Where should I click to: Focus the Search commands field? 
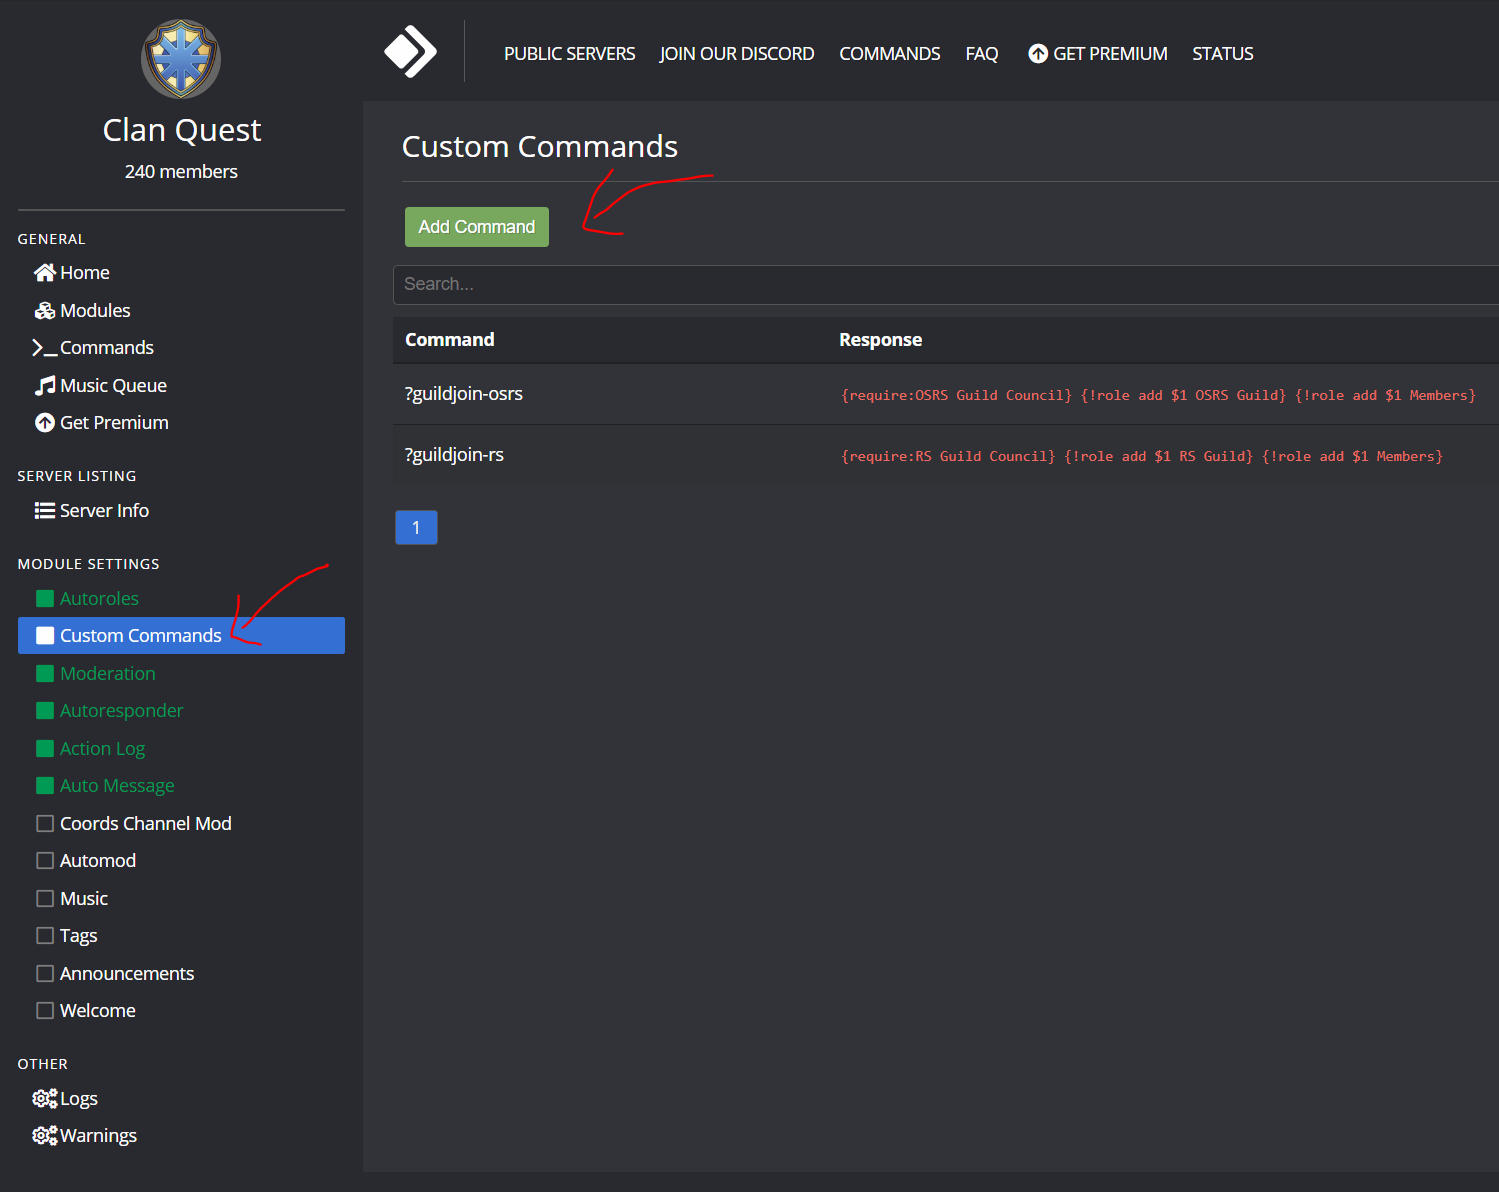946,285
